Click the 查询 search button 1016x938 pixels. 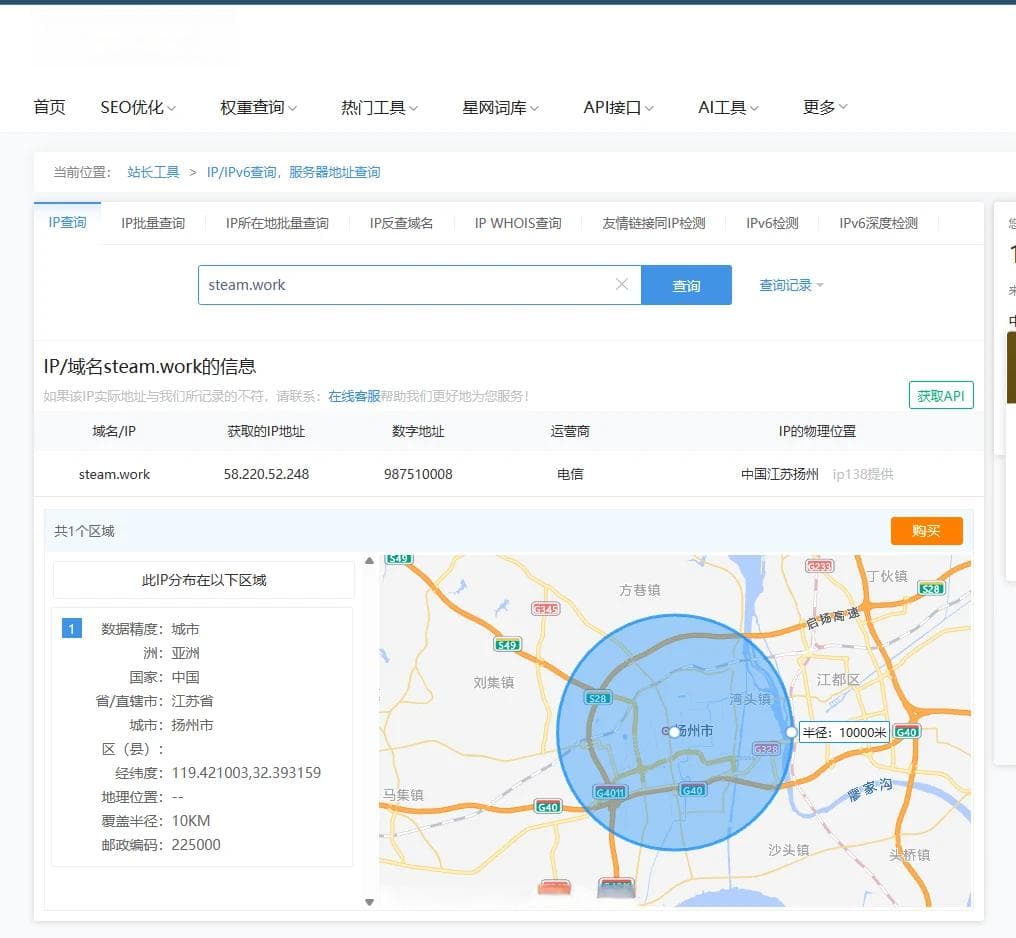(686, 285)
